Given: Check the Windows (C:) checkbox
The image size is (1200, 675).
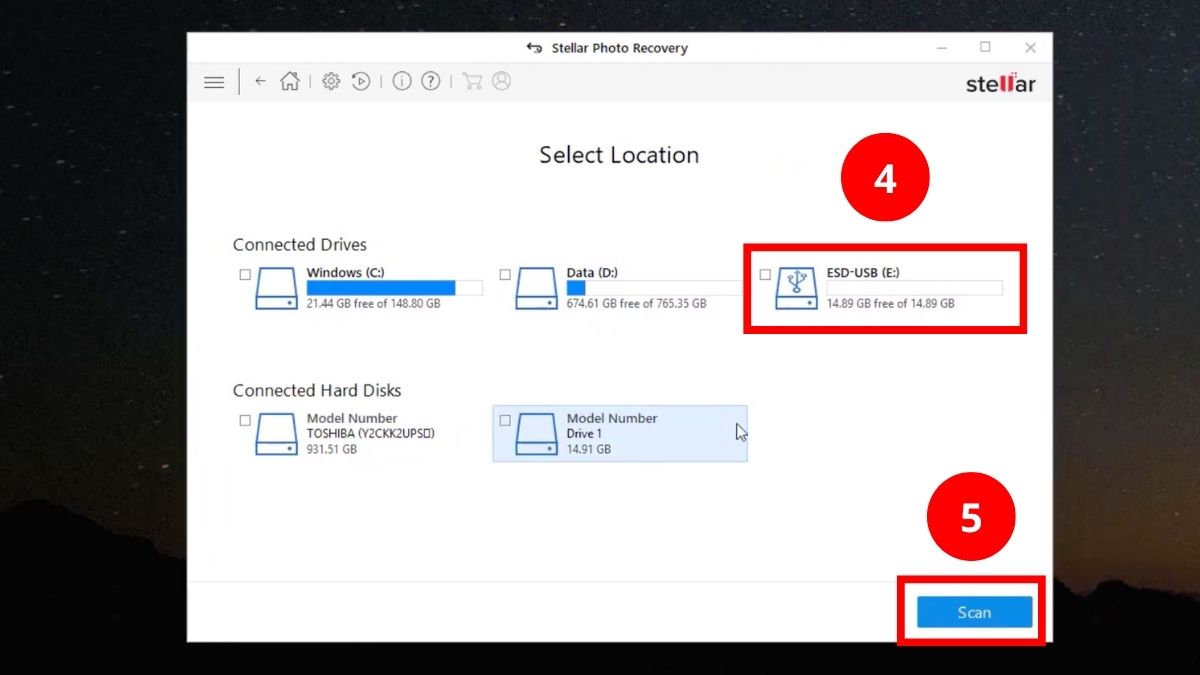Looking at the screenshot, I should tap(245, 274).
